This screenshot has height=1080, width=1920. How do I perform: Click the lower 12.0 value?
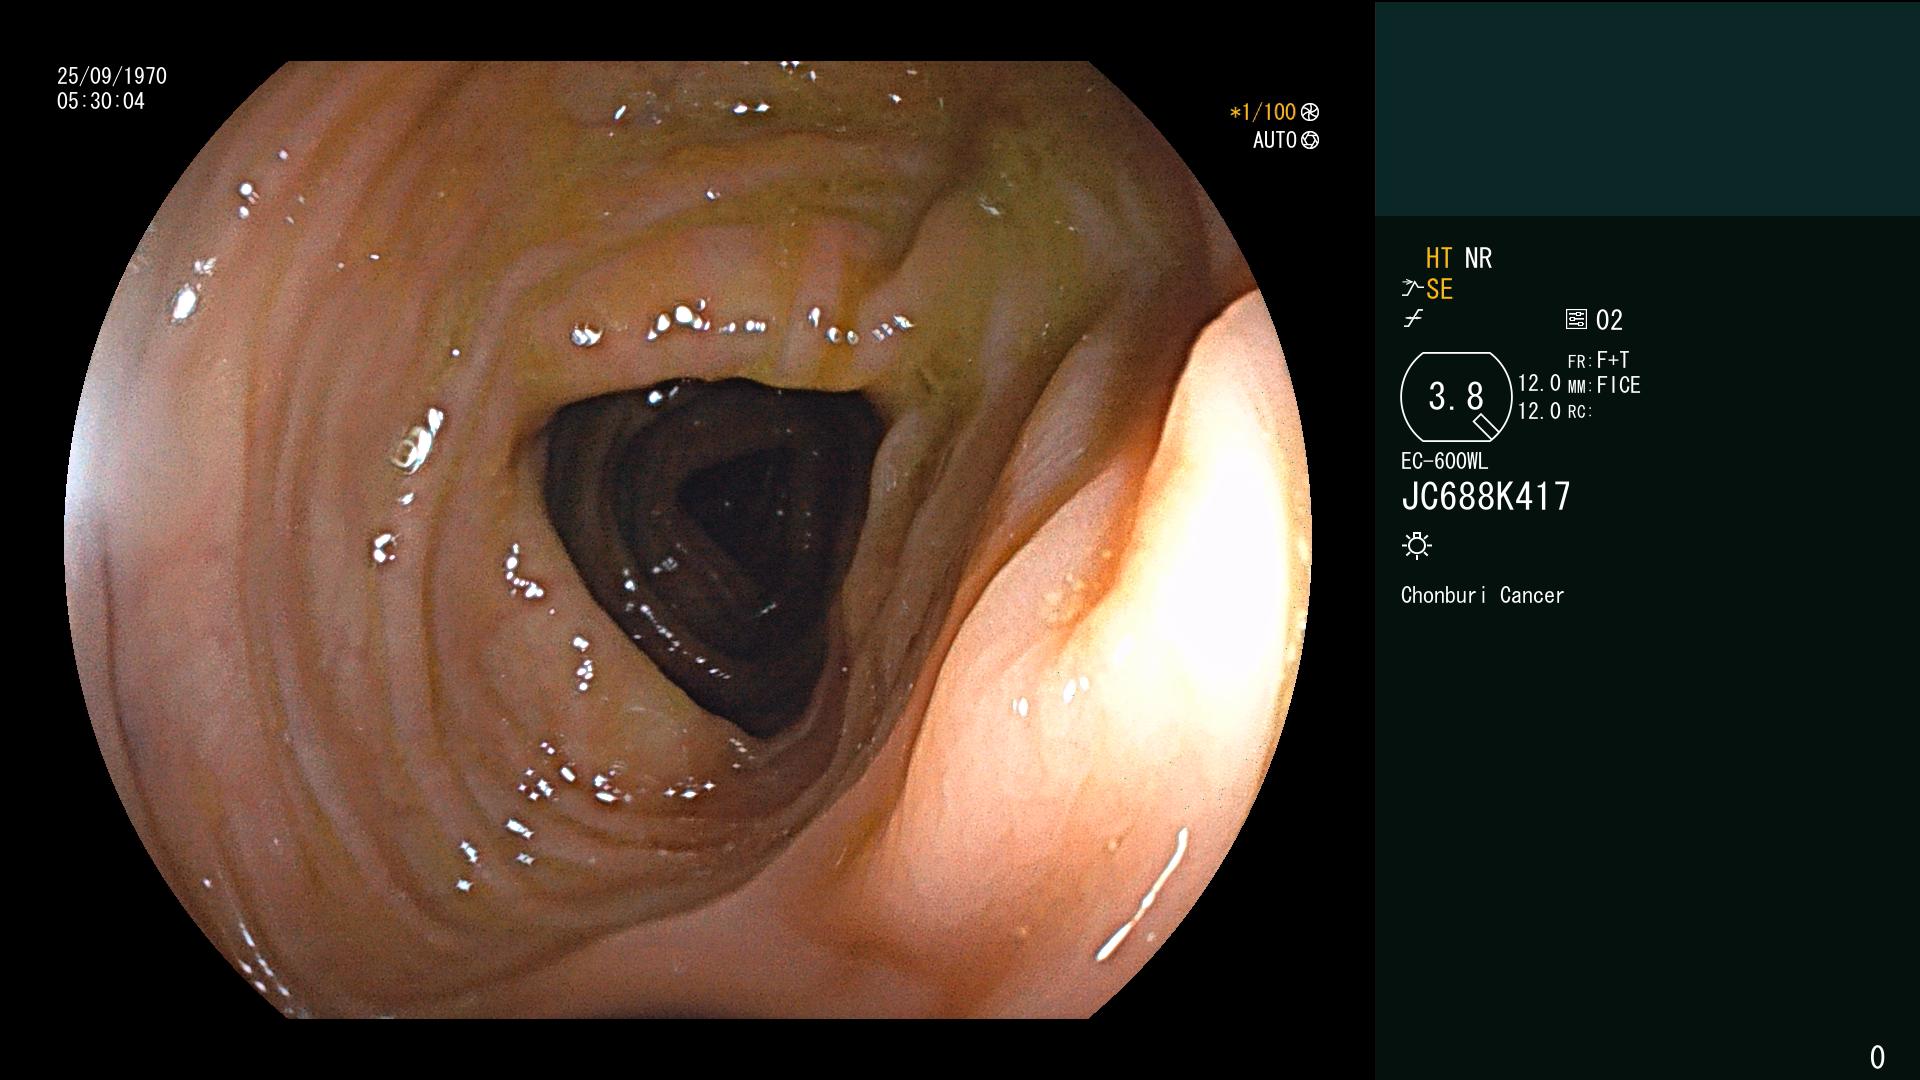coord(1539,411)
